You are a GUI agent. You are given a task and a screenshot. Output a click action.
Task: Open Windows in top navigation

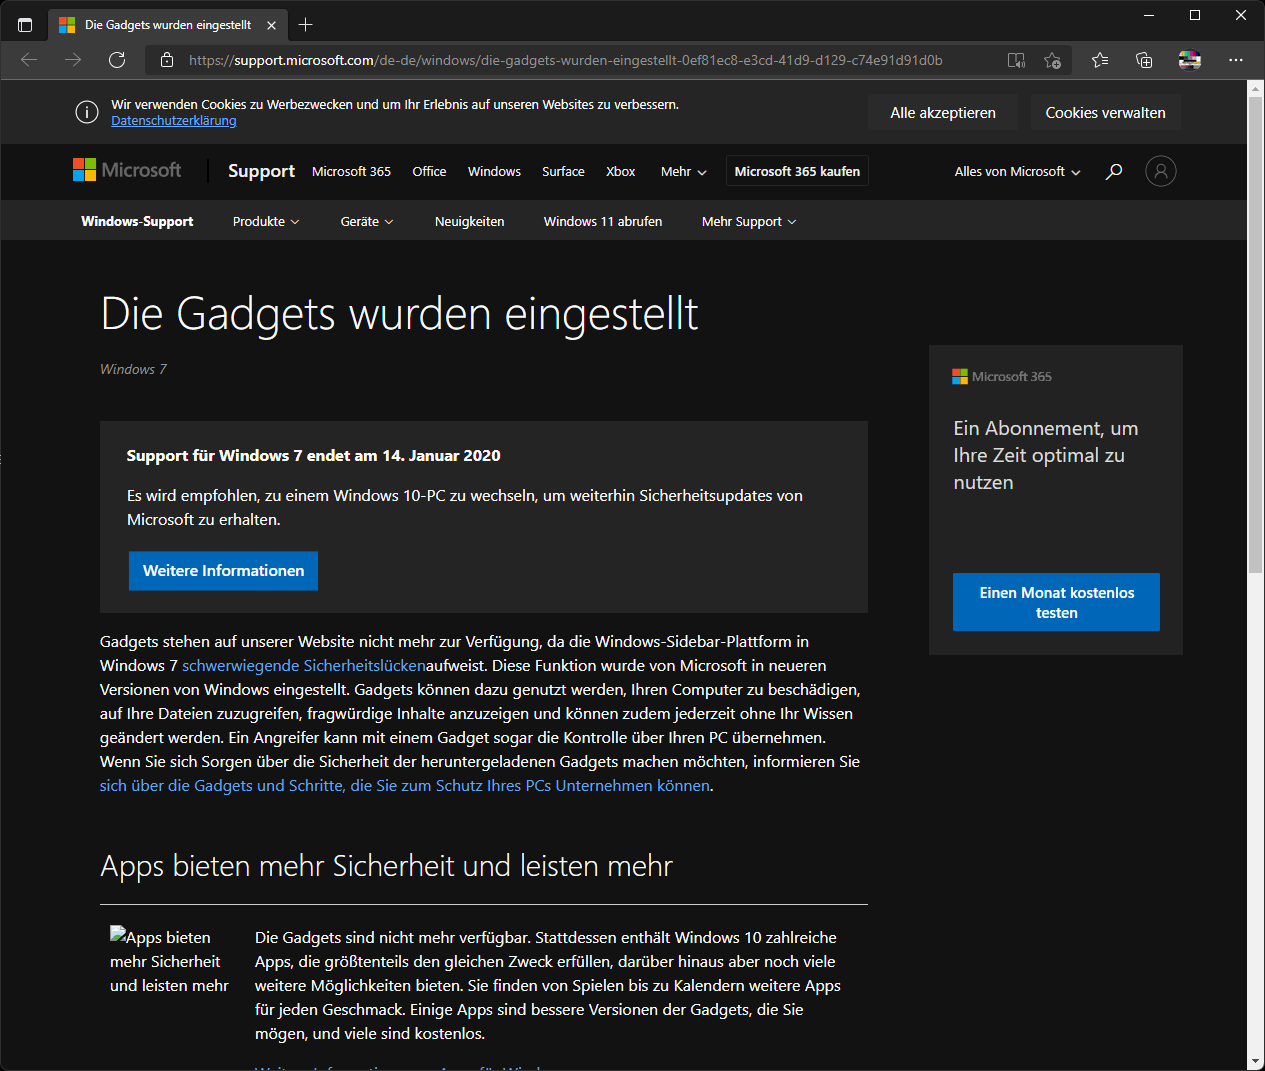[494, 172]
